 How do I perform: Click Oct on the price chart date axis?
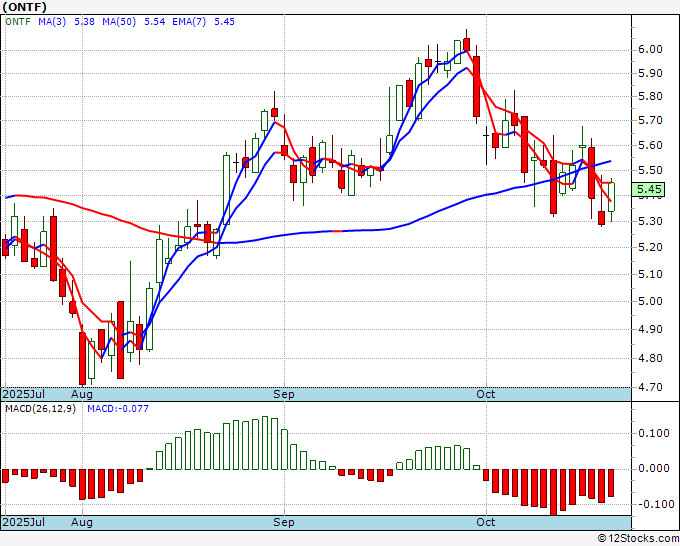coord(486,394)
